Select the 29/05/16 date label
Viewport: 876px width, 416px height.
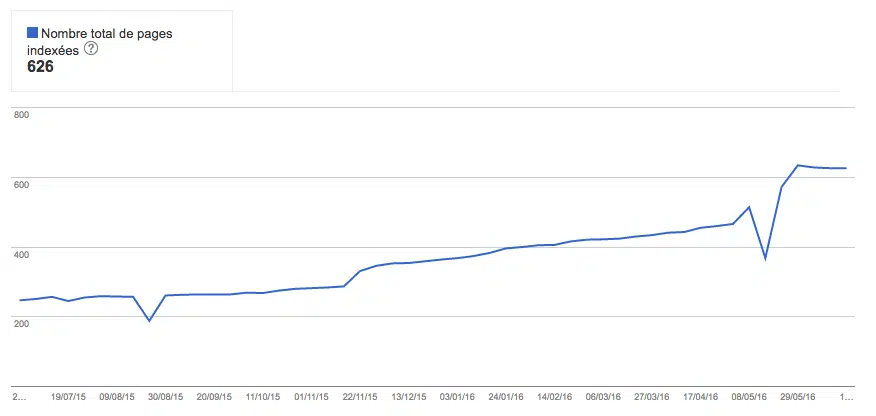pyautogui.click(x=797, y=397)
